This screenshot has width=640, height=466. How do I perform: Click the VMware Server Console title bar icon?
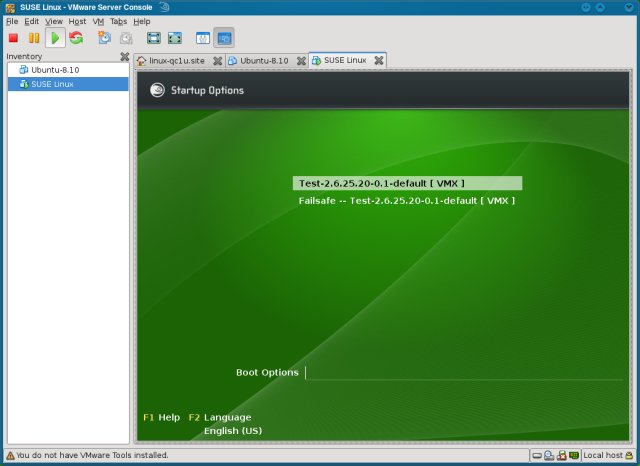(10, 7)
